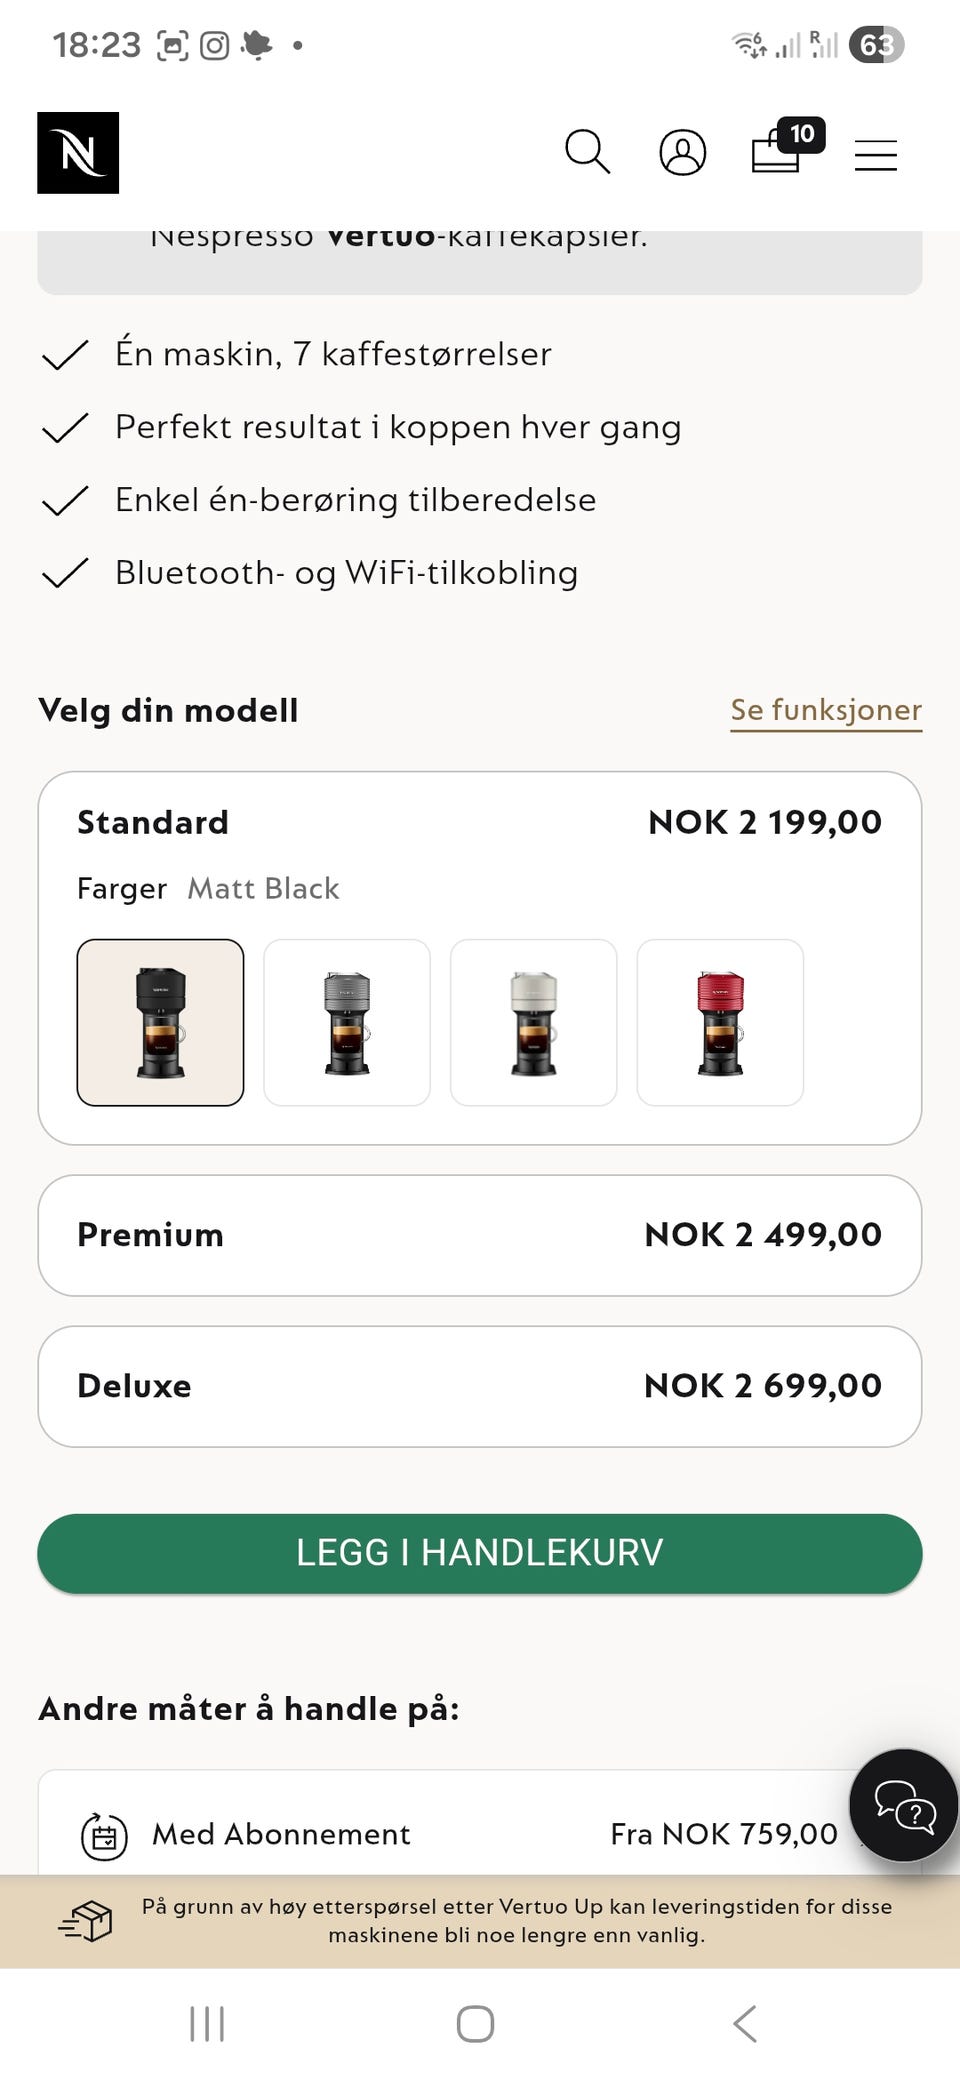
Task: Open the shopping cart with 10 items
Action: click(x=788, y=147)
